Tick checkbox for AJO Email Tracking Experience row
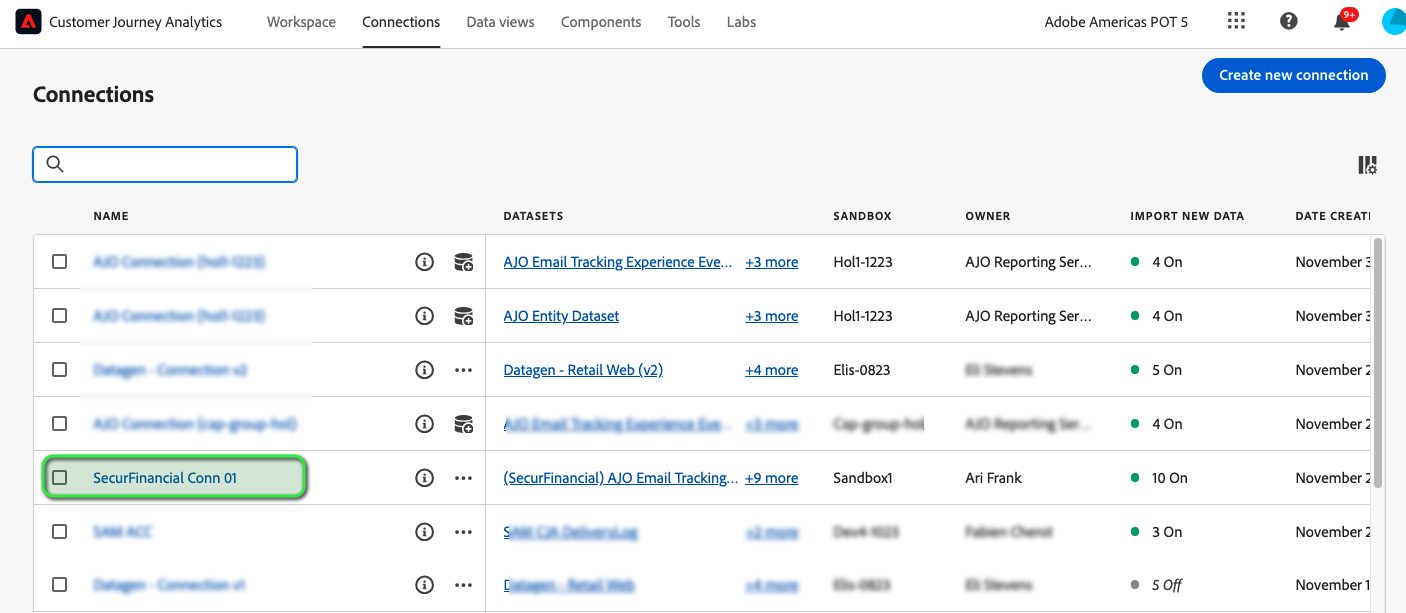 pyautogui.click(x=60, y=262)
